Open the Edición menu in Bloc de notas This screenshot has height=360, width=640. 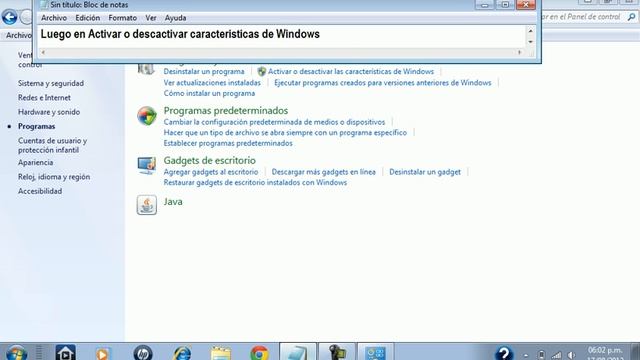click(x=87, y=18)
